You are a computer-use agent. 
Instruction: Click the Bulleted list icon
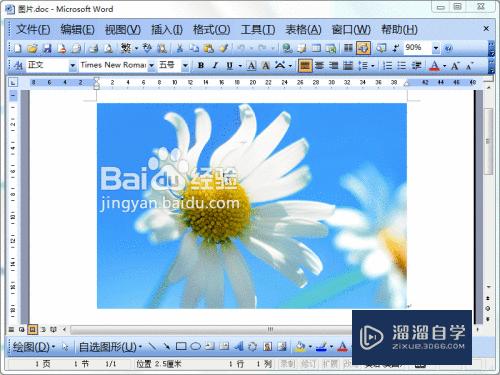coord(402,66)
